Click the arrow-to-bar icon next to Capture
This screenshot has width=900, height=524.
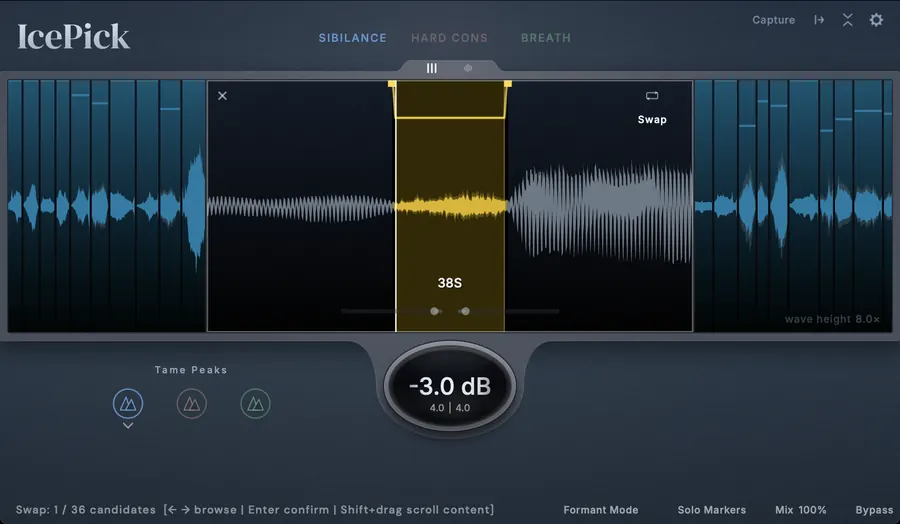click(x=819, y=20)
